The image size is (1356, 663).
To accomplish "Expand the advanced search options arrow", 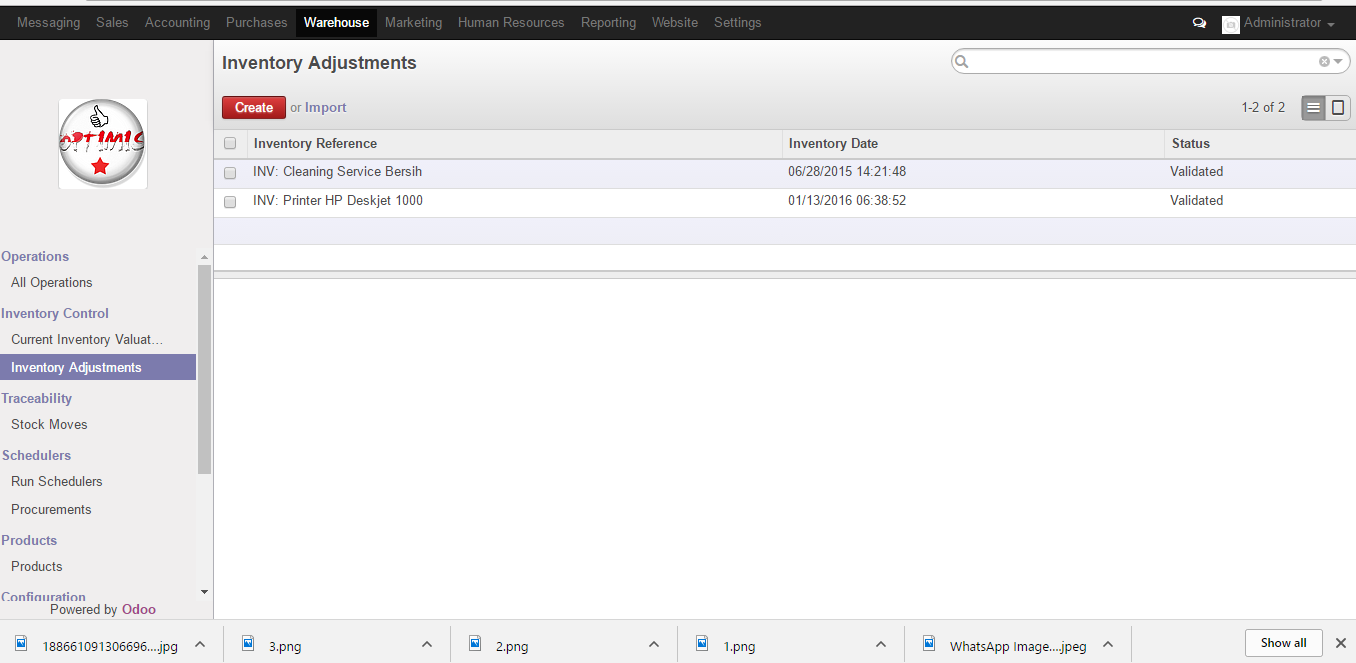I will pyautogui.click(x=1338, y=62).
